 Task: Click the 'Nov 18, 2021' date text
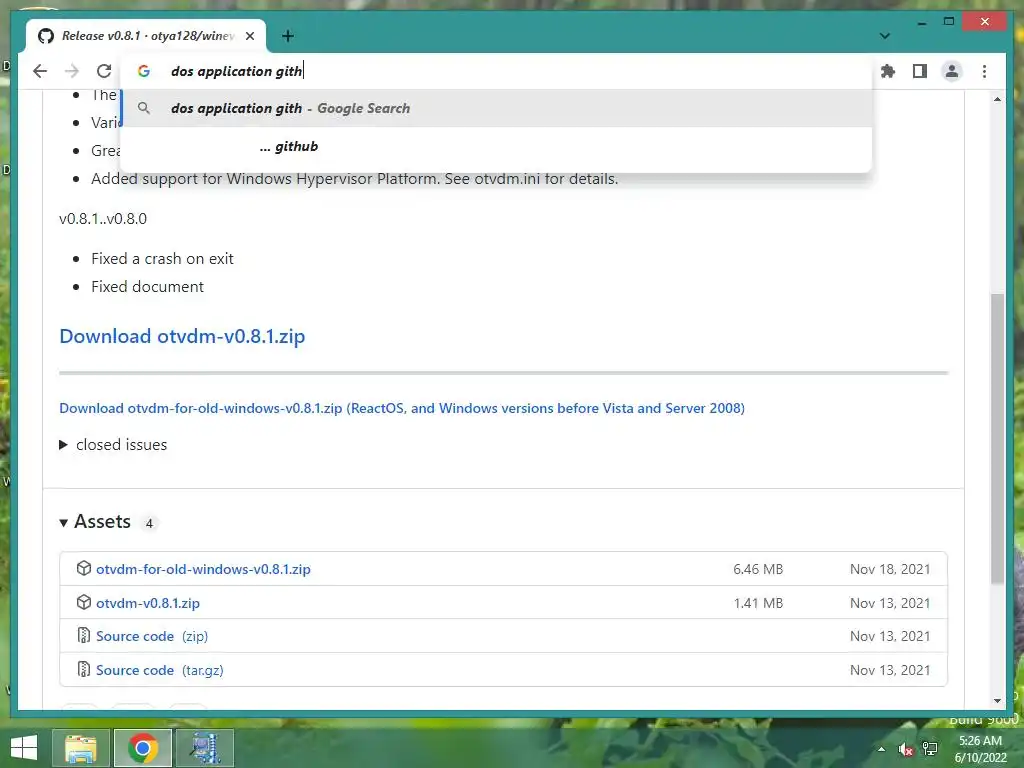point(890,569)
